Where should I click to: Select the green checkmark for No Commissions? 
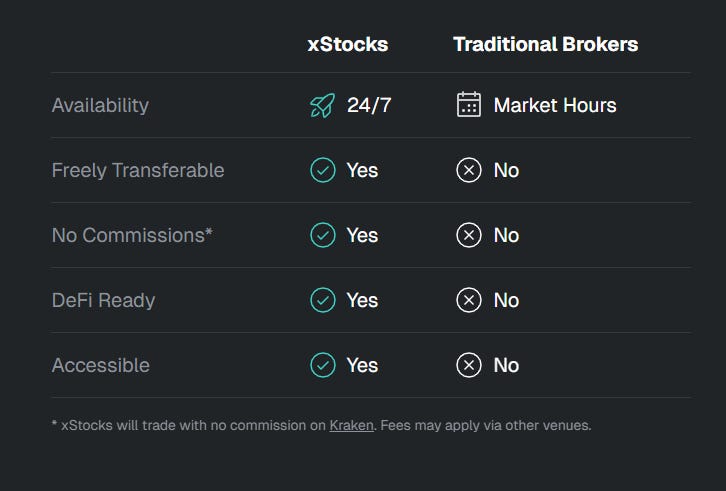point(323,235)
